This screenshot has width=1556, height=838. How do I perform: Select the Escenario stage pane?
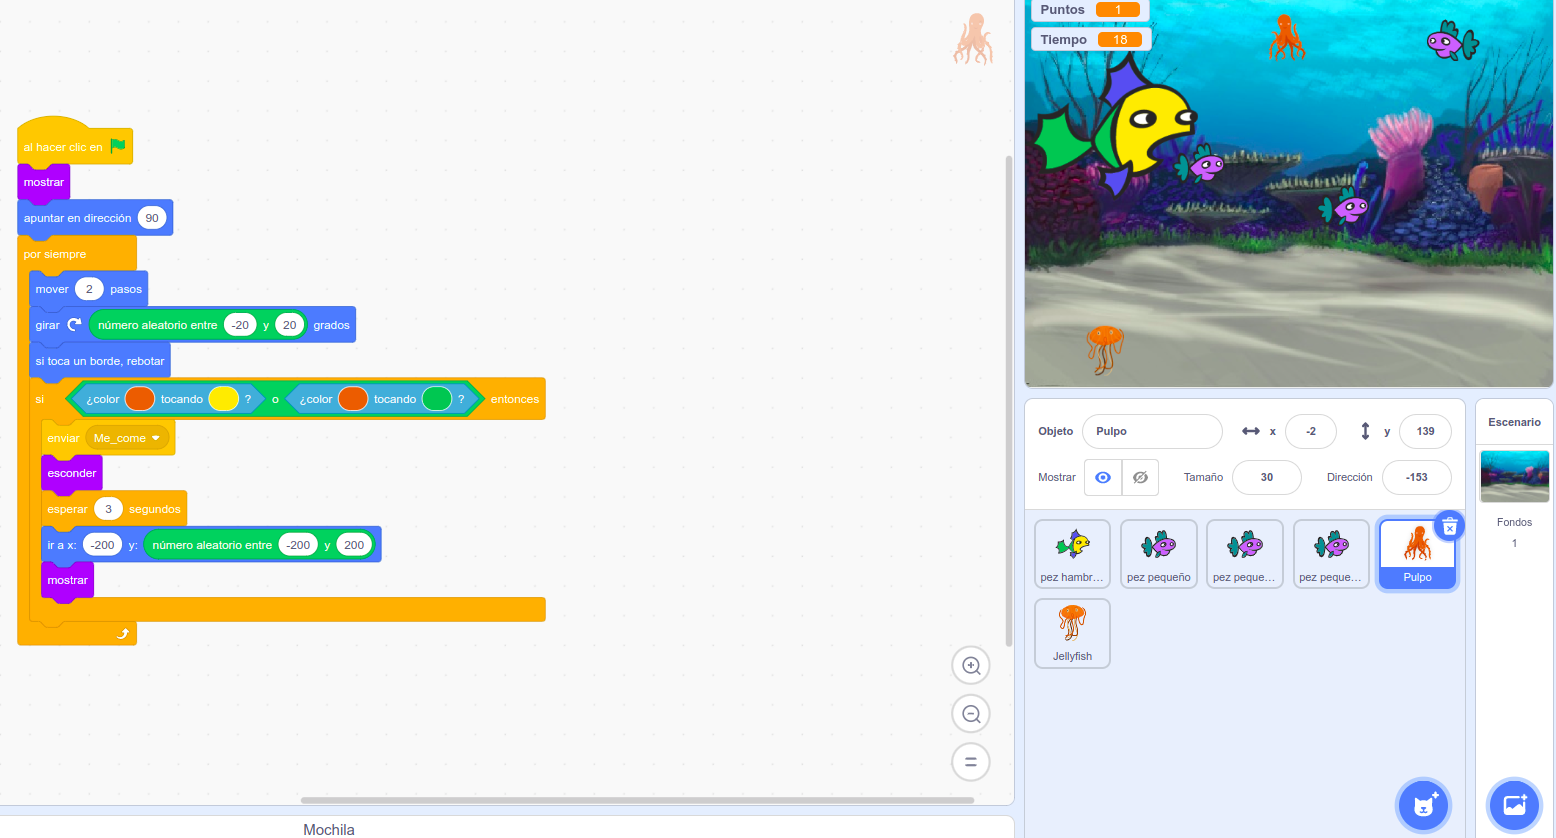(1514, 470)
